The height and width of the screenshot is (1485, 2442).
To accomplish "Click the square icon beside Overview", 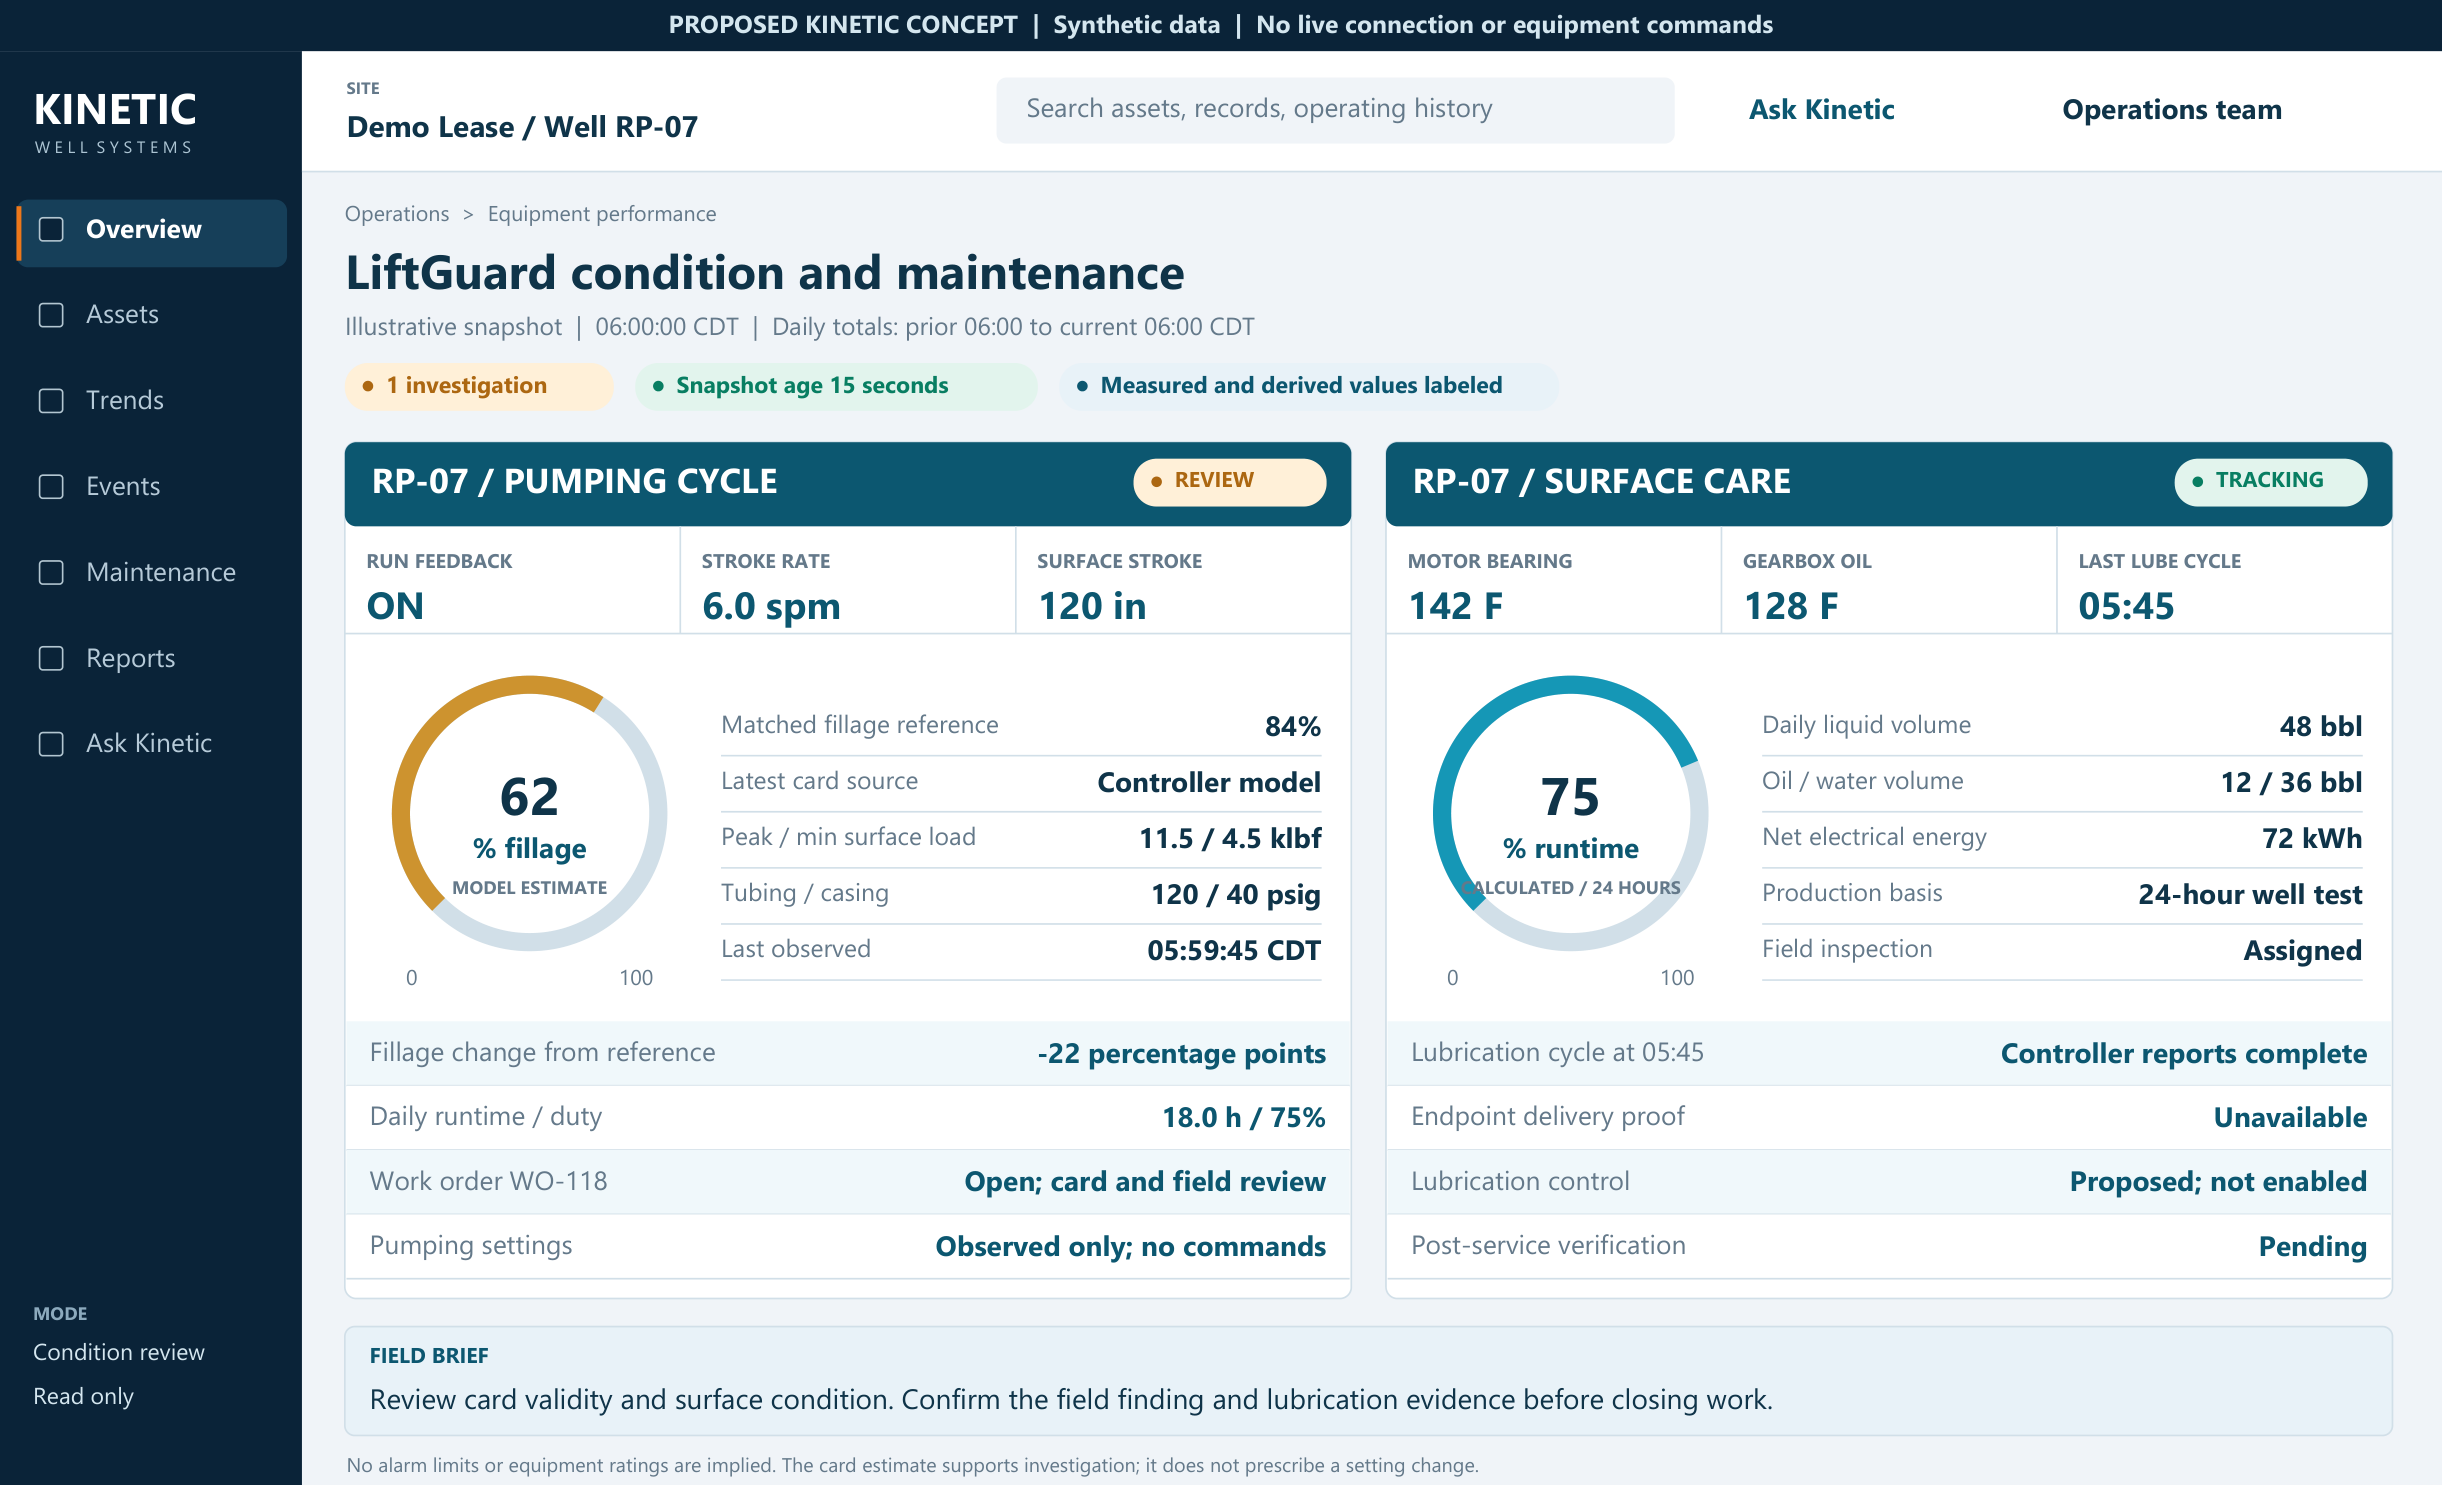I will click(x=51, y=230).
